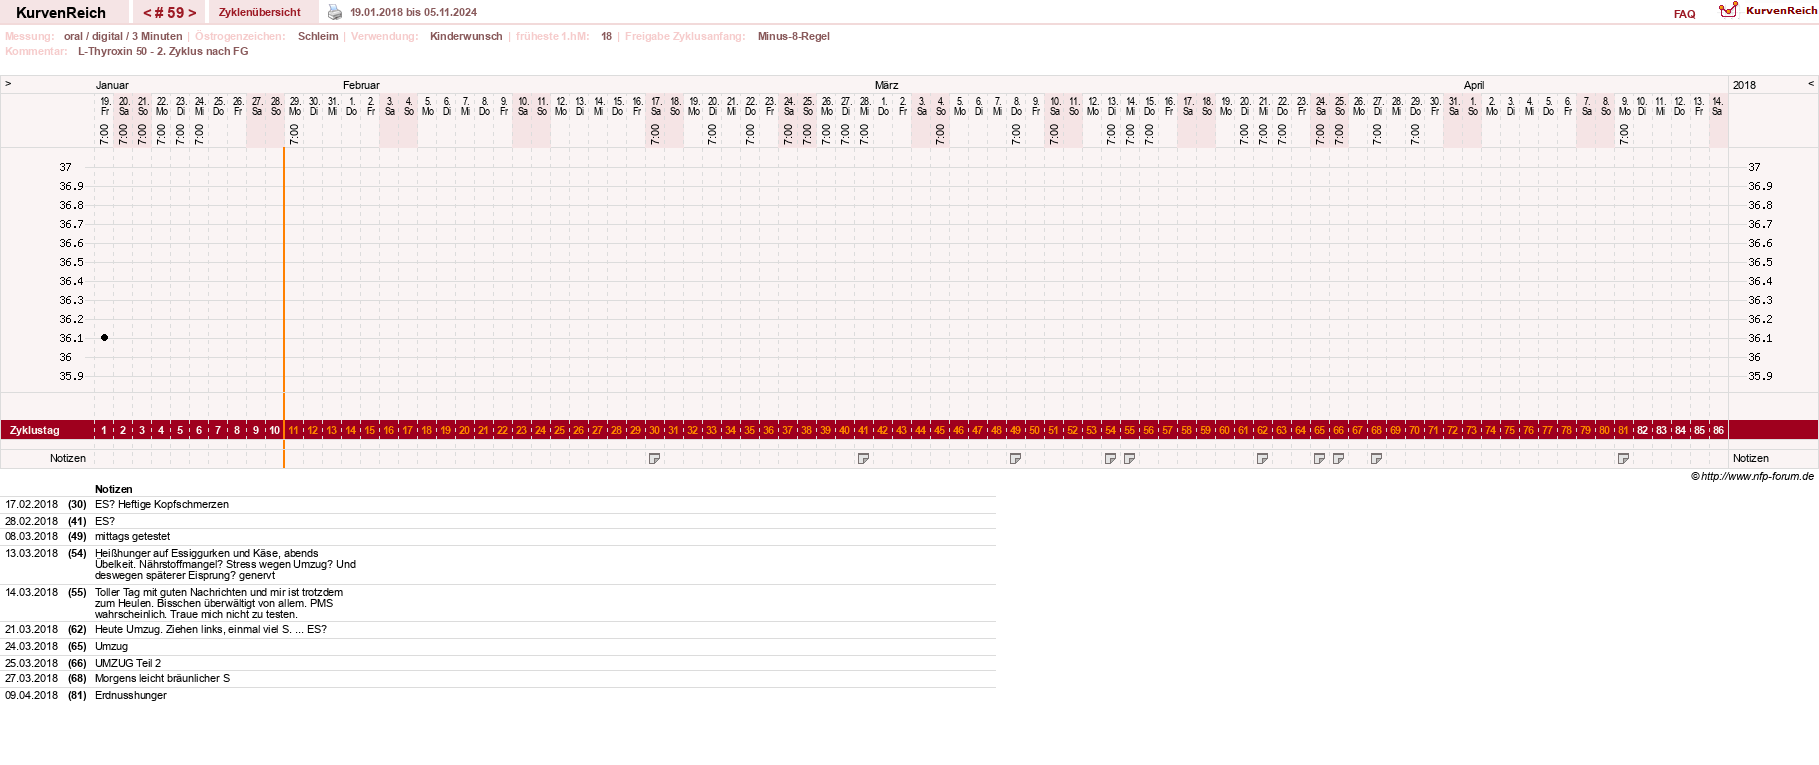Click the note 'ES? Heftige Kopfschmerzen'
This screenshot has width=1819, height=765.
pos(162,505)
